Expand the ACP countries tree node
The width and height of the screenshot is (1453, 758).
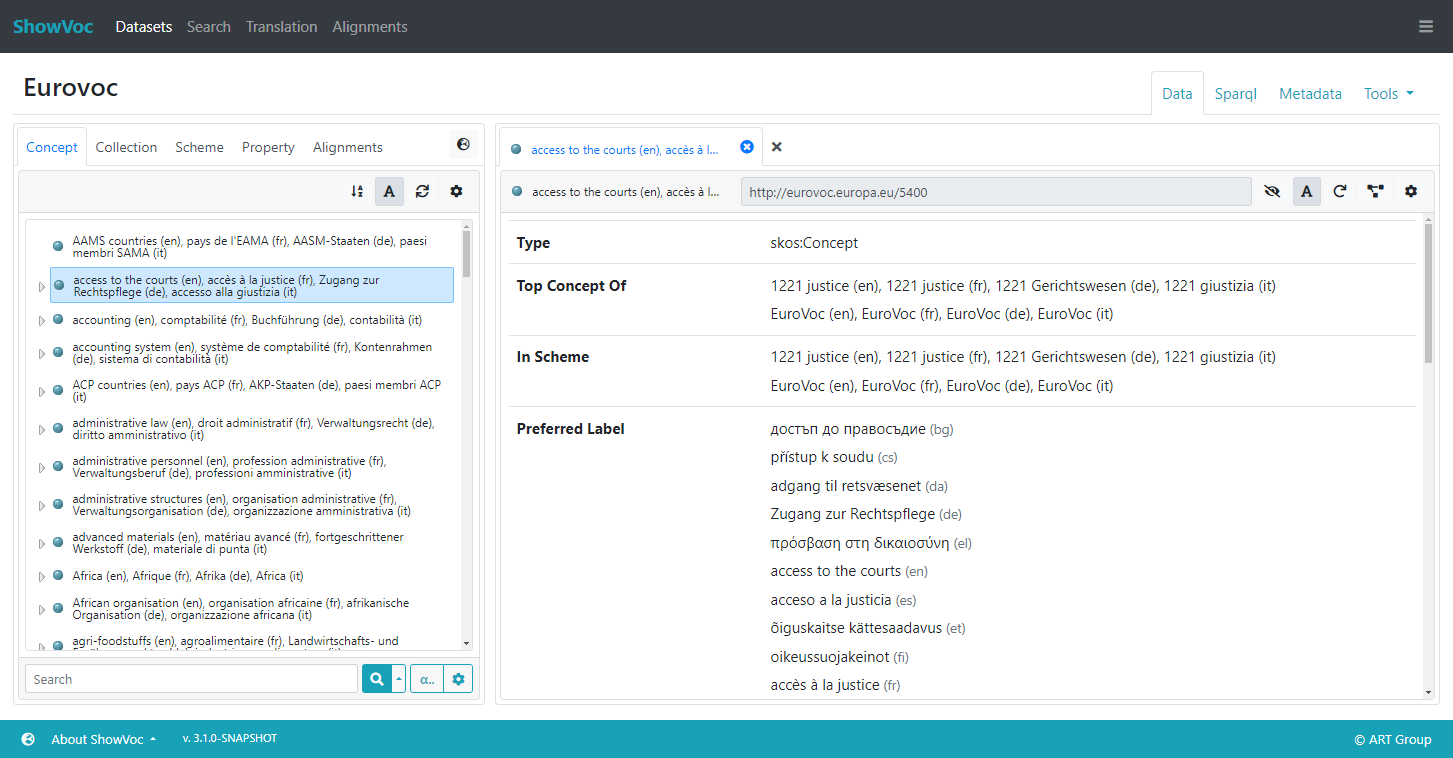[41, 392]
